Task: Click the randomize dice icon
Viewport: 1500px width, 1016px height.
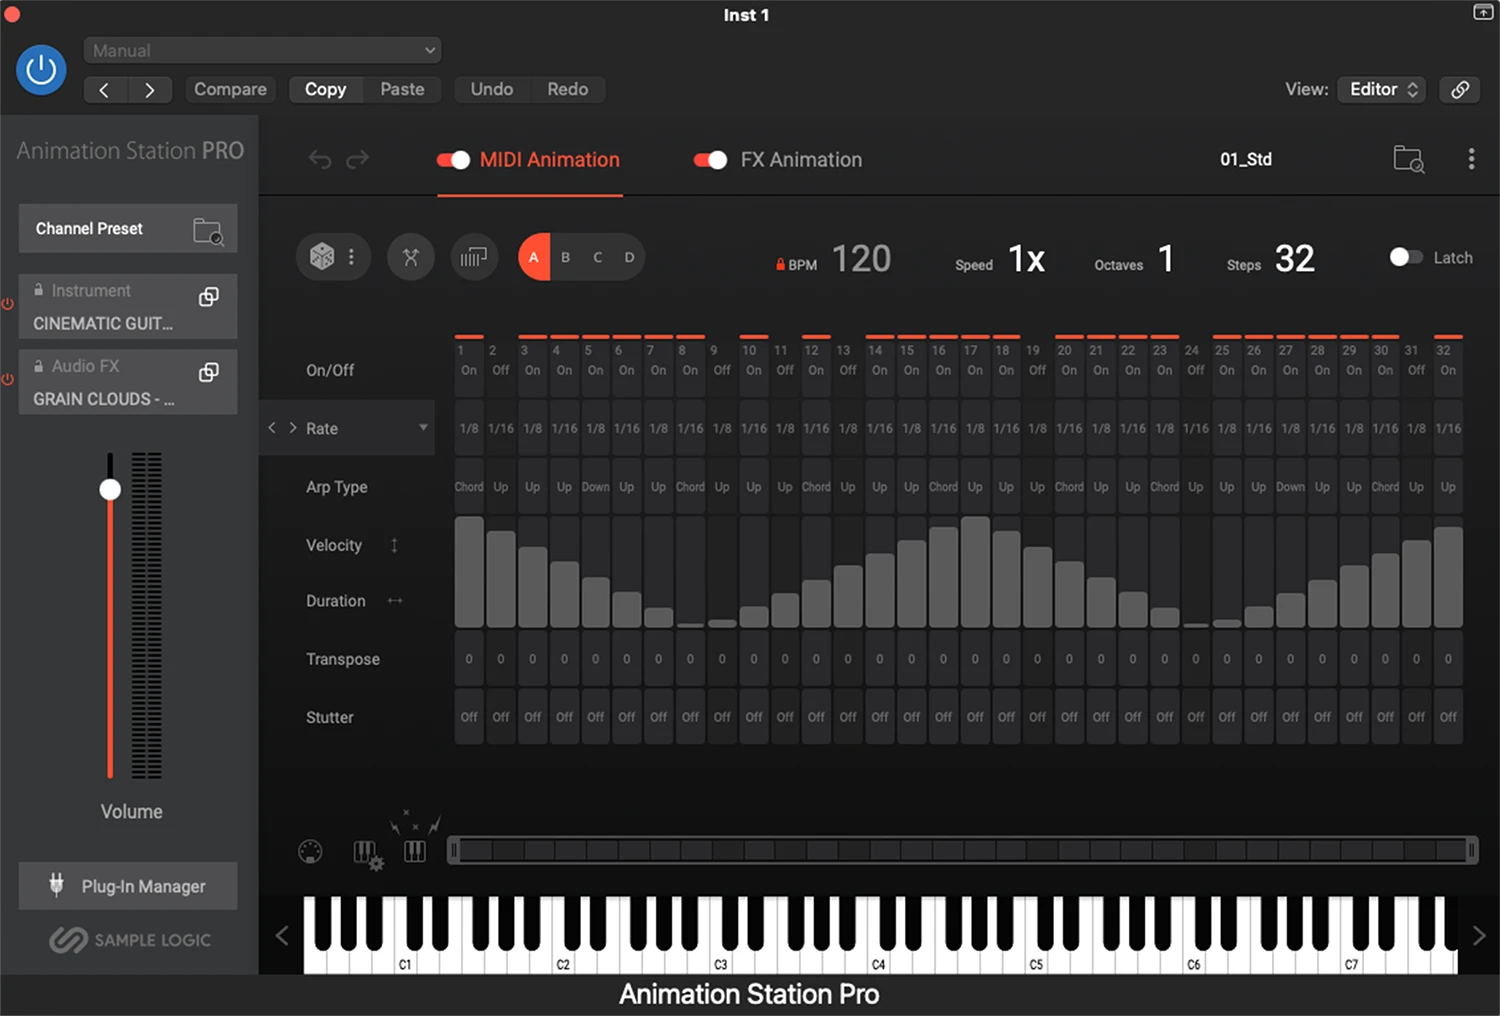Action: (x=322, y=257)
